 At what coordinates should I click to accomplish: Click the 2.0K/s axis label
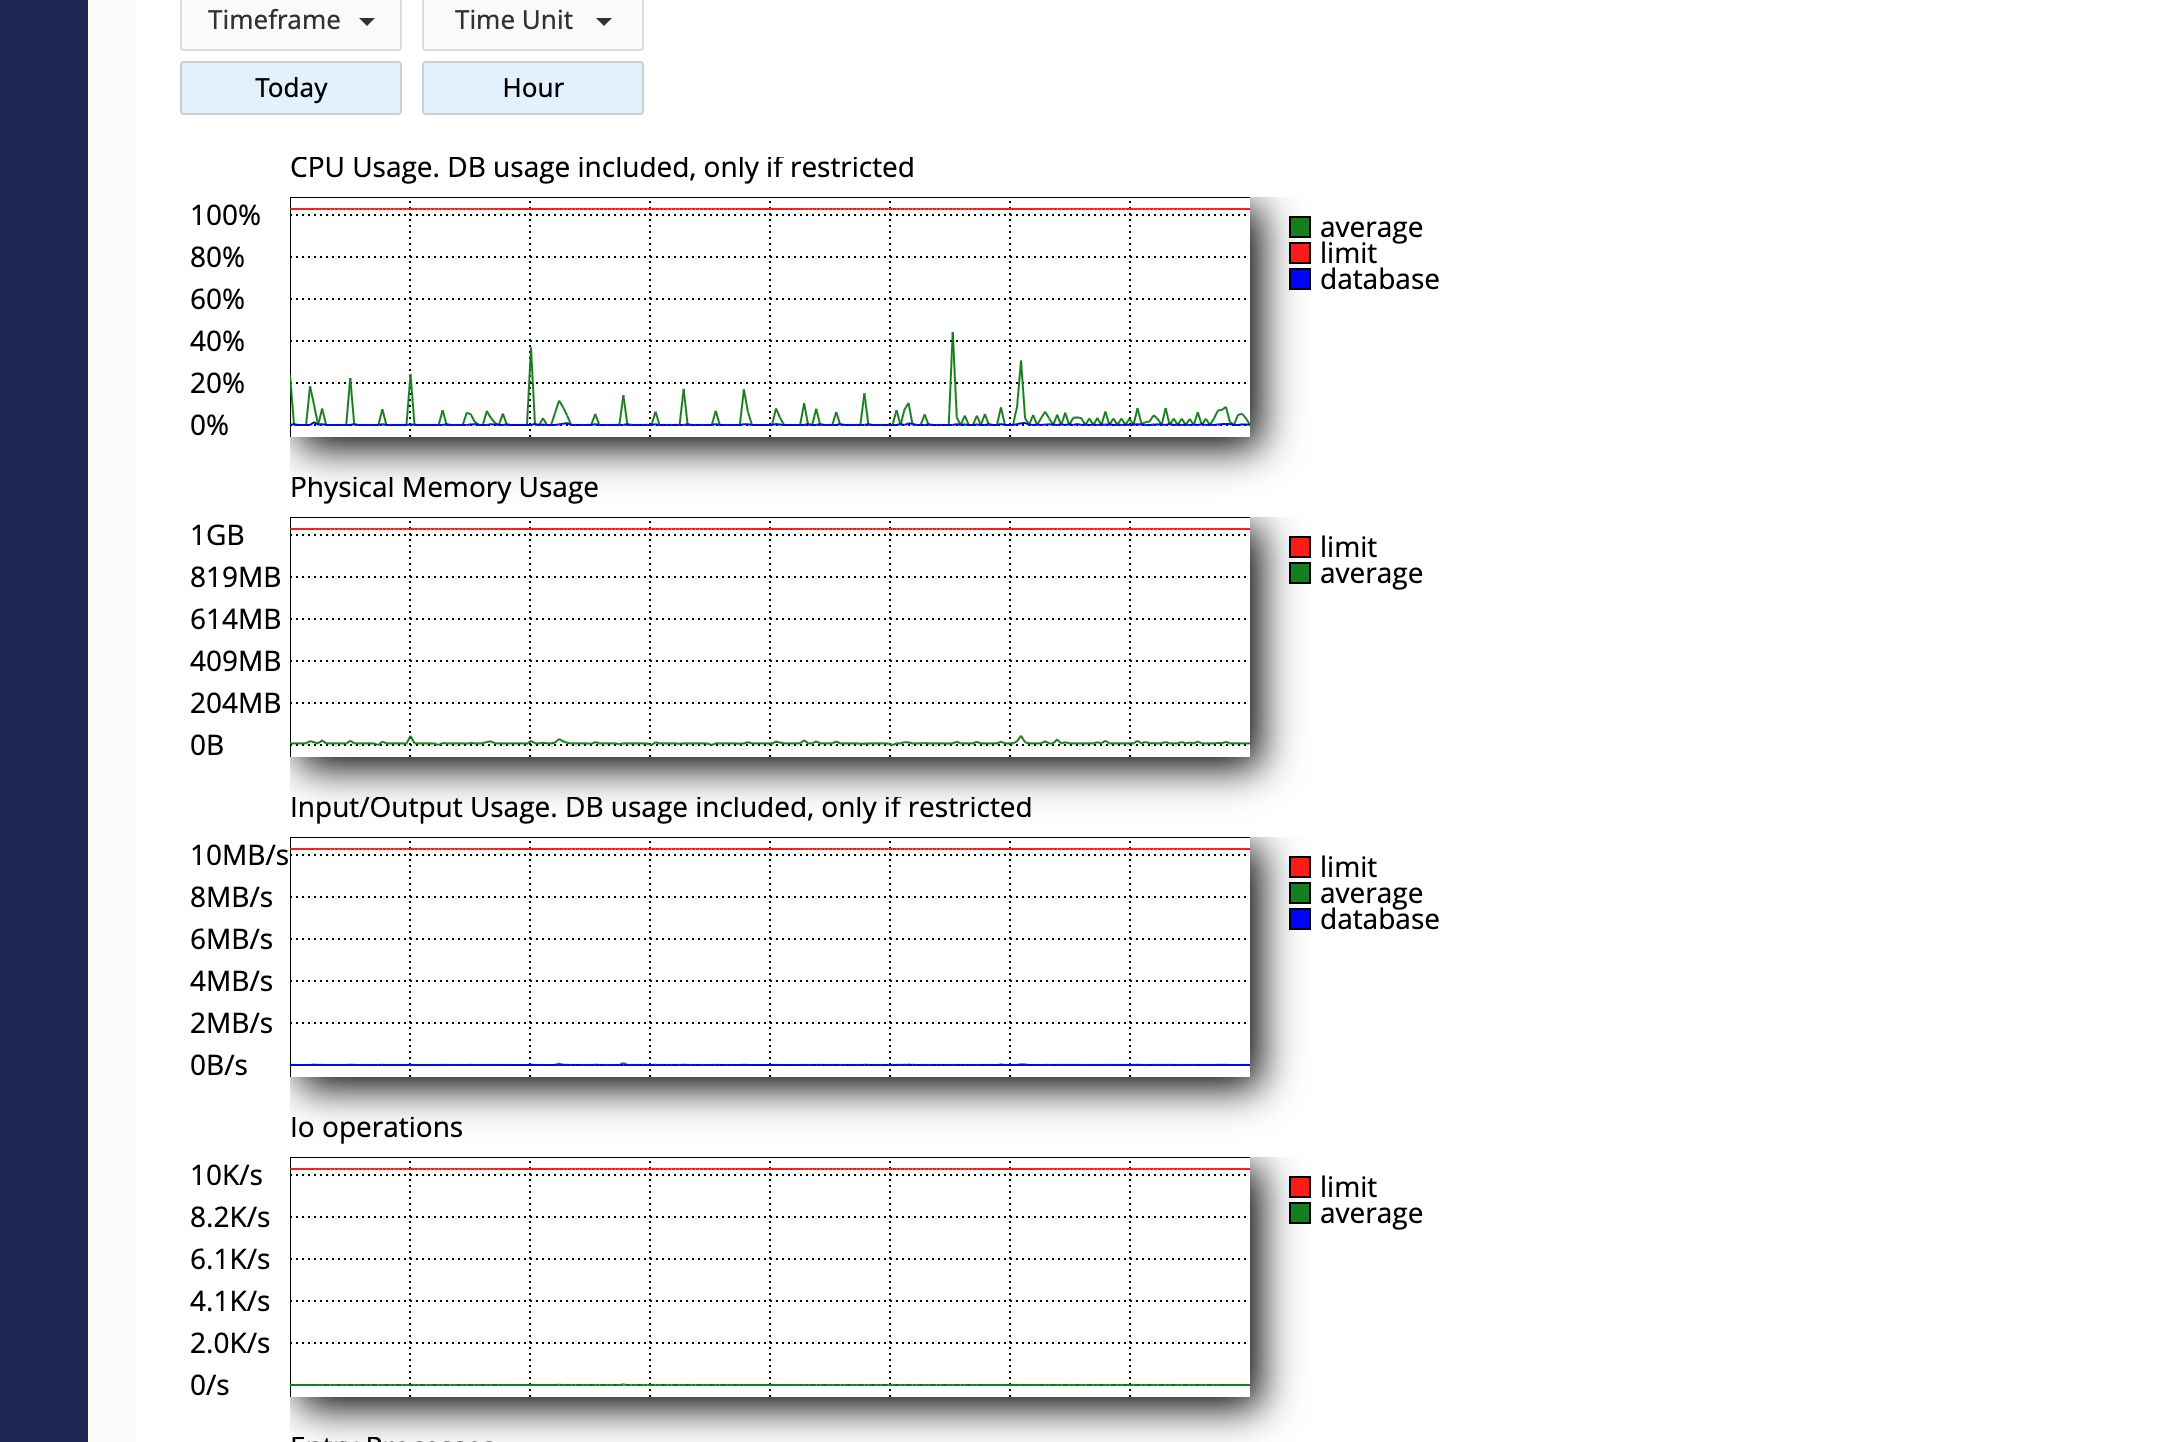[x=230, y=1343]
